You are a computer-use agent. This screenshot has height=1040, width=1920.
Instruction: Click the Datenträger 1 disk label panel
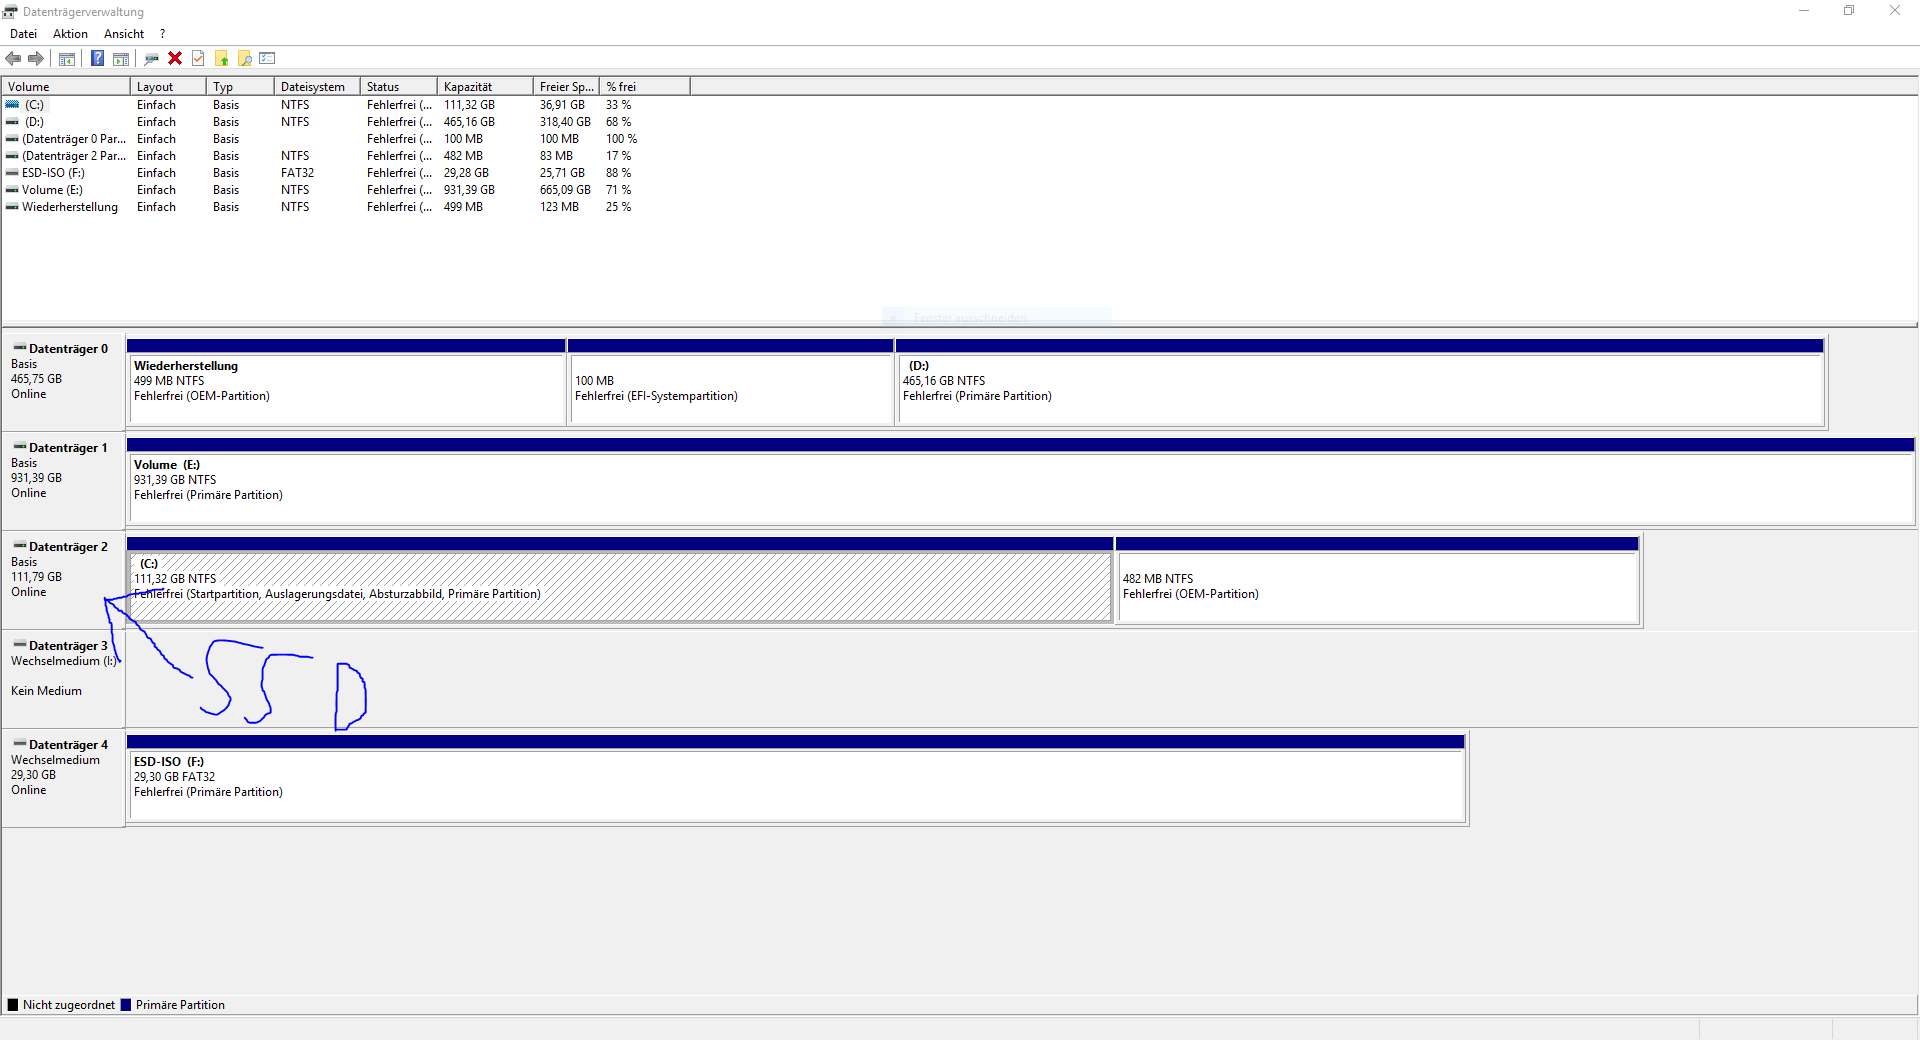pyautogui.click(x=63, y=481)
